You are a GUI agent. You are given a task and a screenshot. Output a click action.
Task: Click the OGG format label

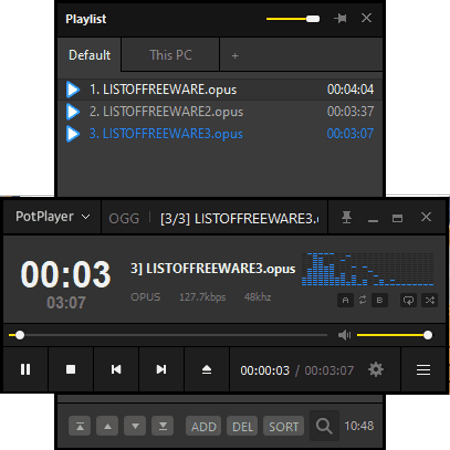coord(124,219)
